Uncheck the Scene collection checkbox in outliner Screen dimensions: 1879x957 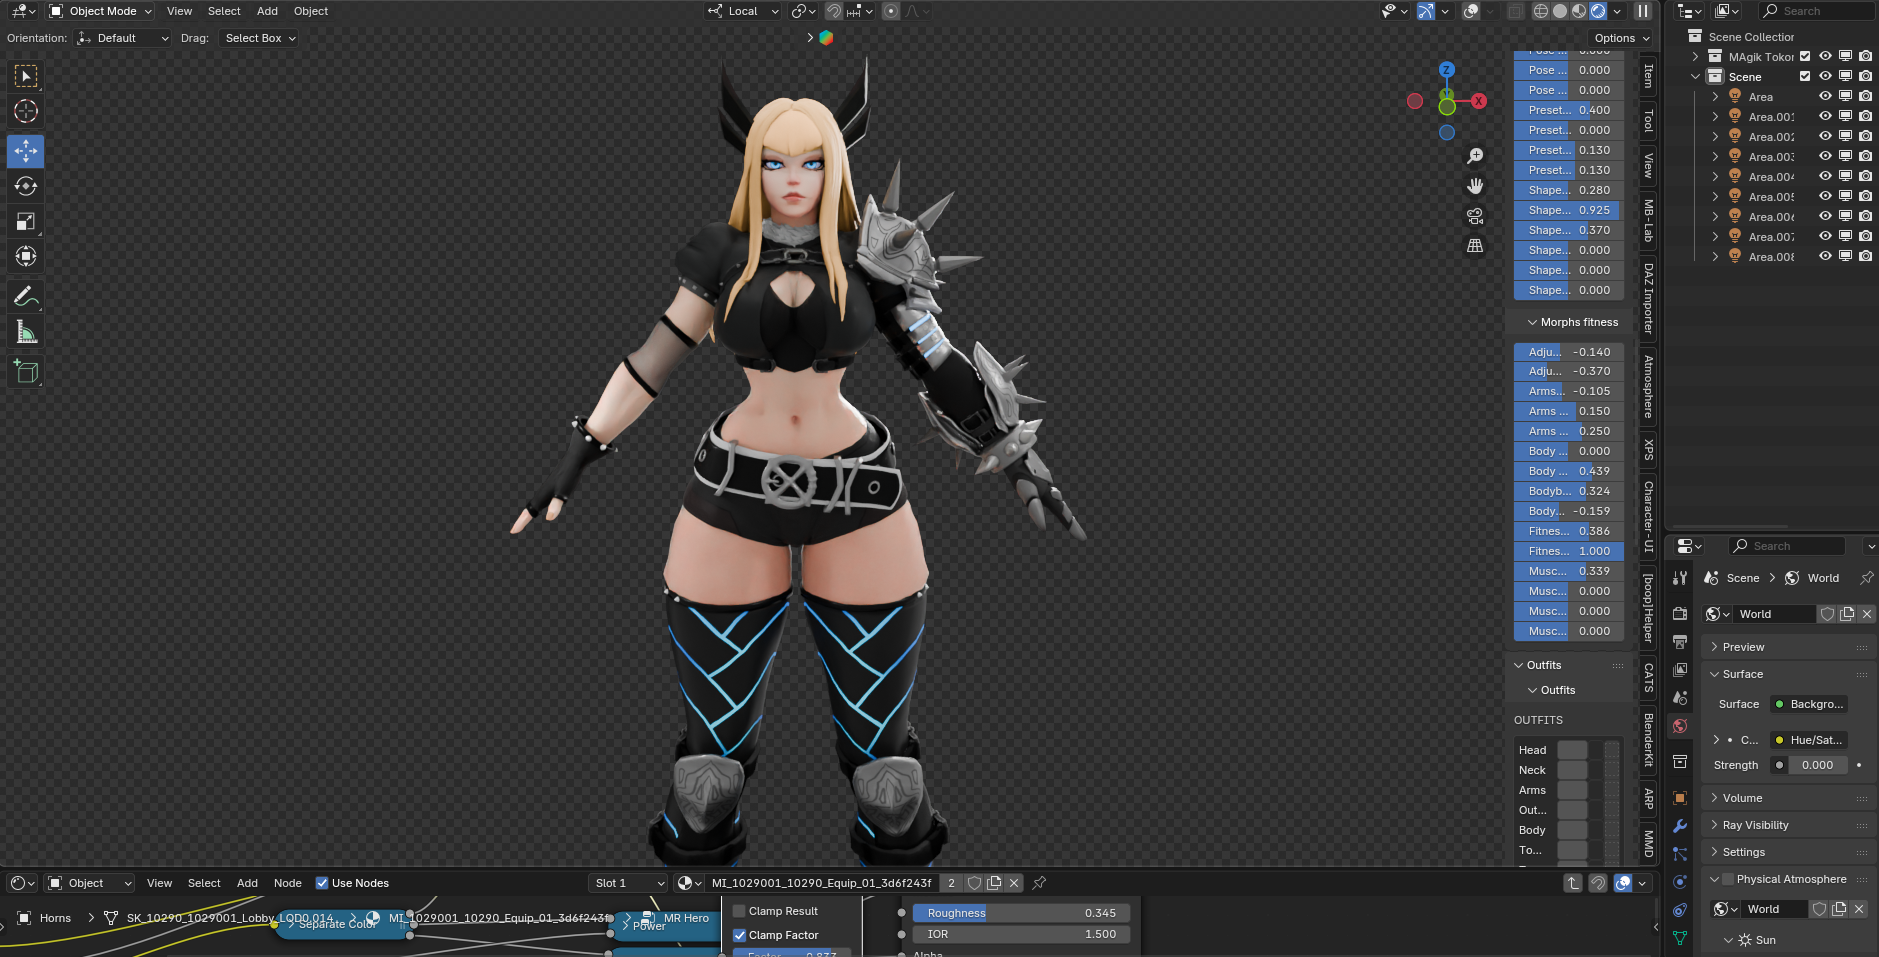point(1805,76)
